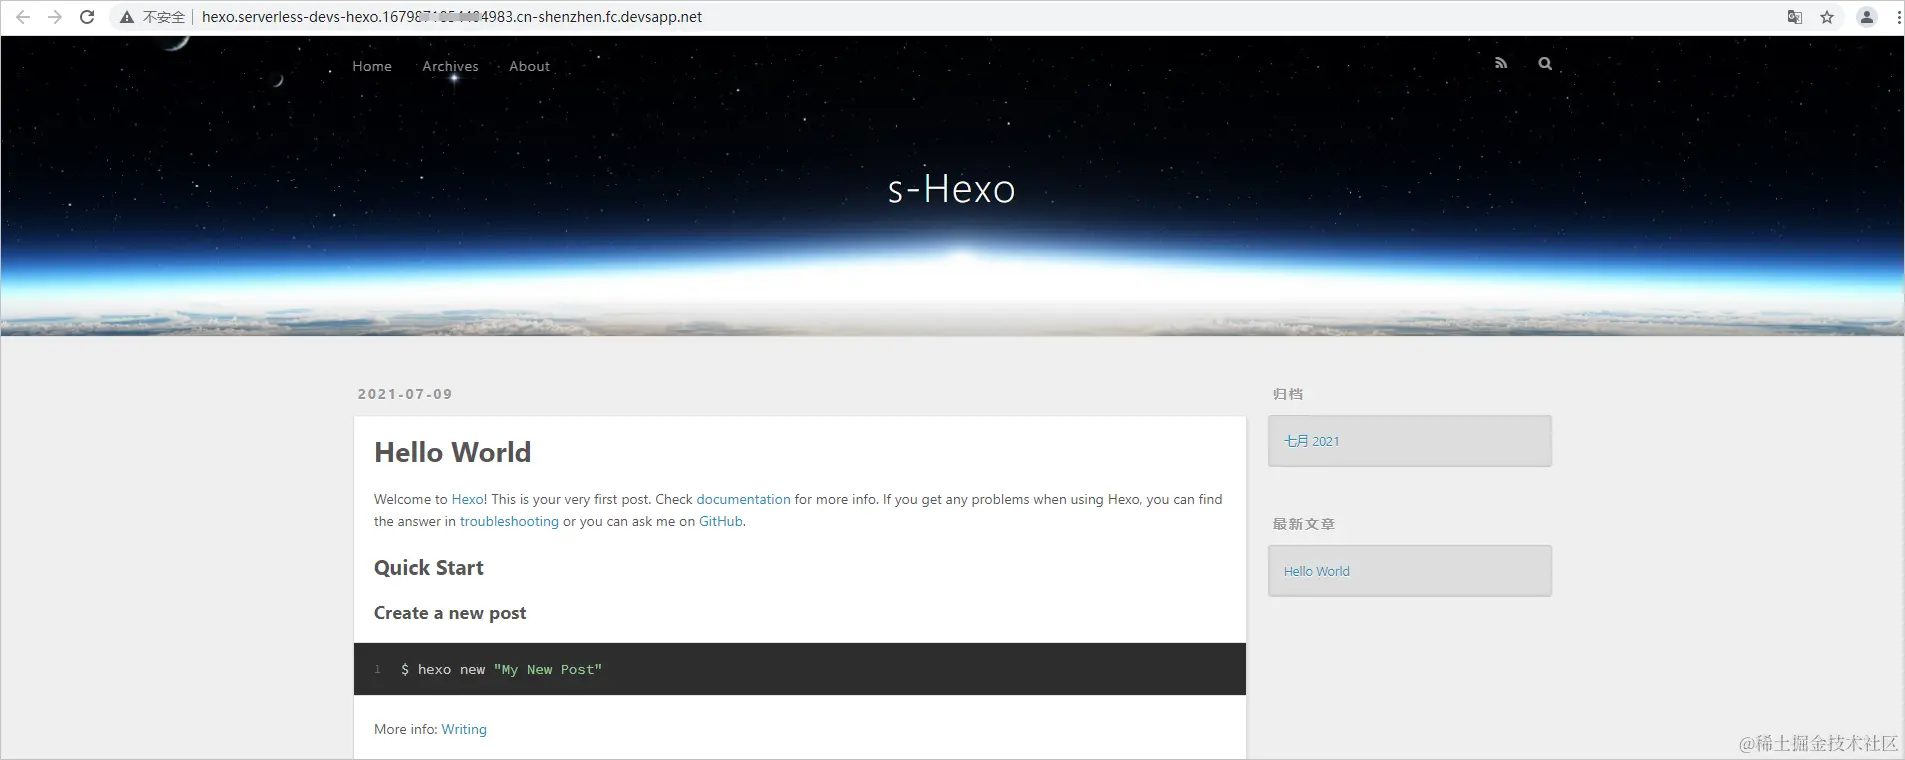This screenshot has height=760, width=1905.
Task: Bookmark this page with the star icon
Action: [x=1827, y=17]
